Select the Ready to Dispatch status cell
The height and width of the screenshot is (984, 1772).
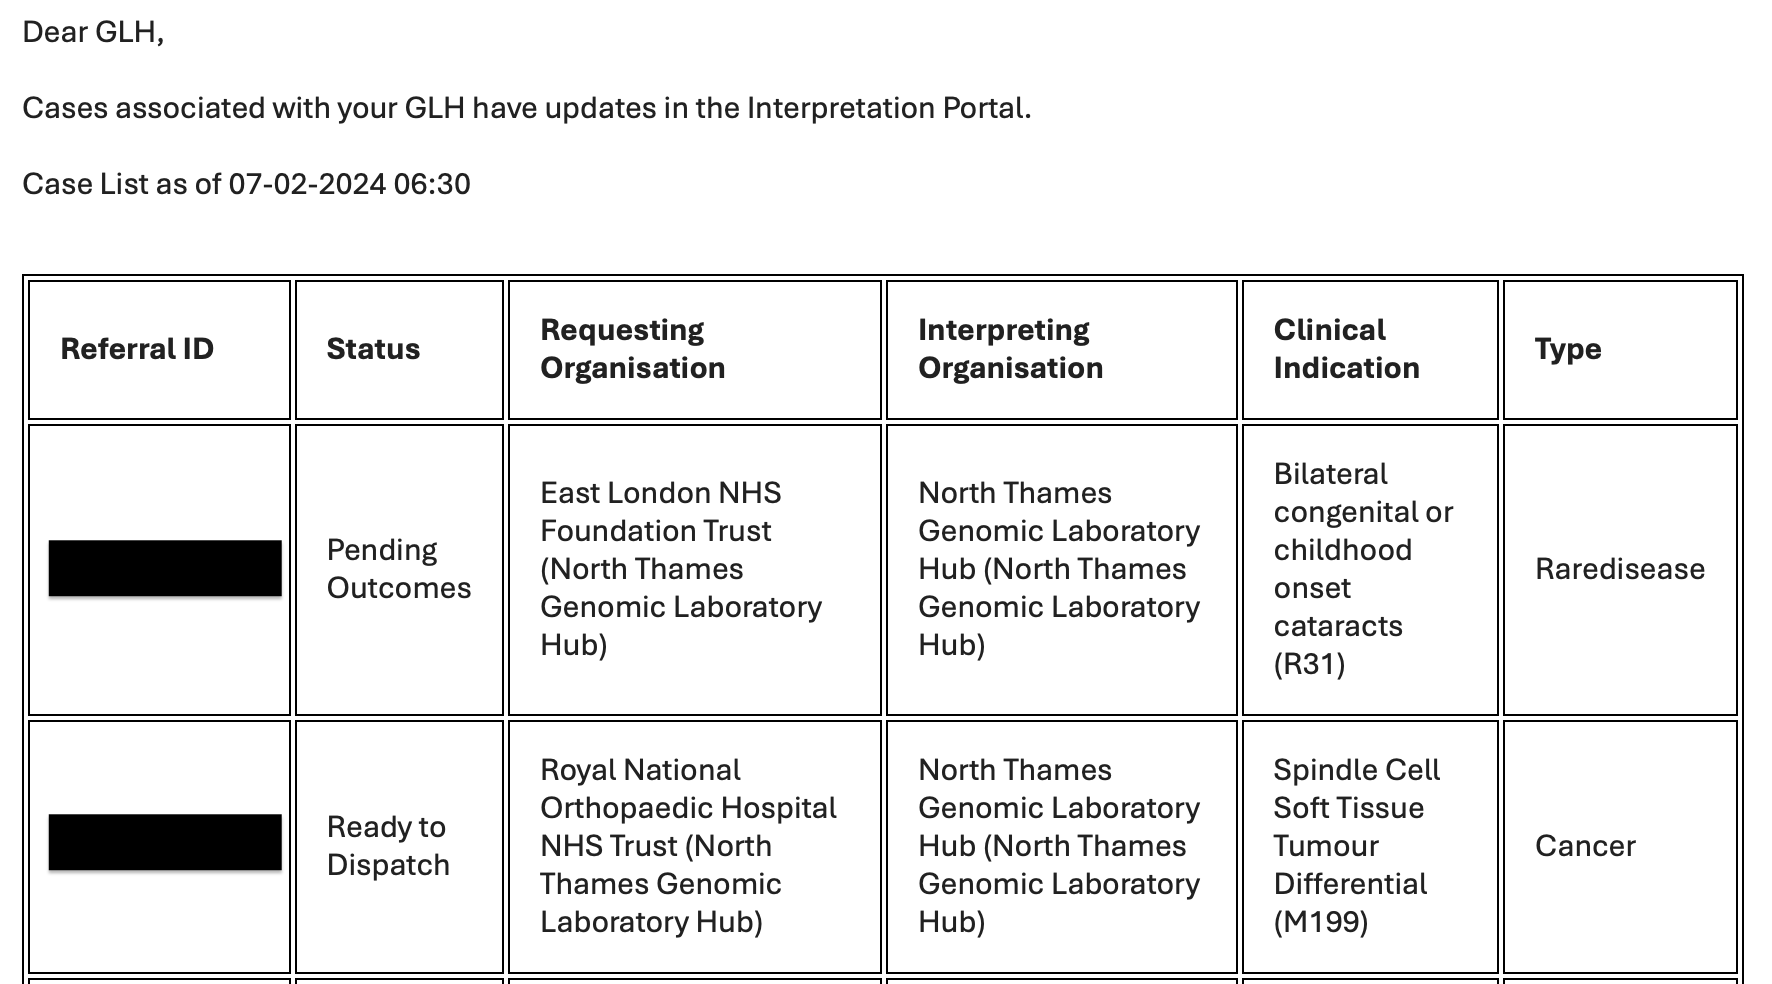tap(388, 846)
